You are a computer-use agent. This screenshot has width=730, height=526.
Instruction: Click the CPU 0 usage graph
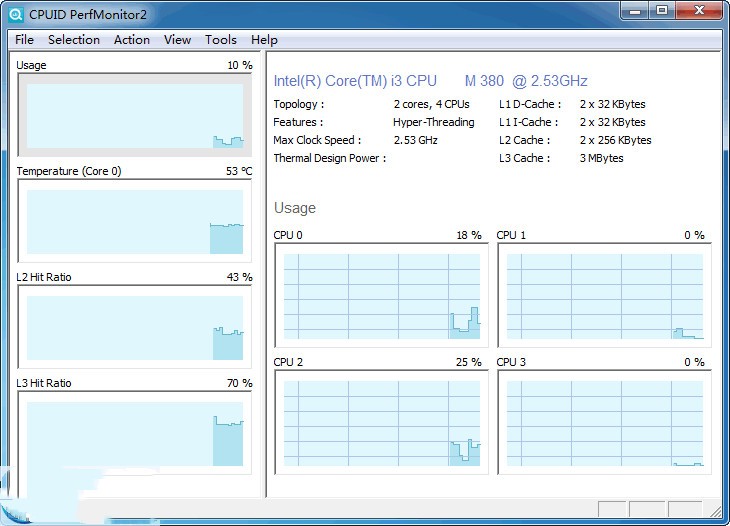coord(381,296)
